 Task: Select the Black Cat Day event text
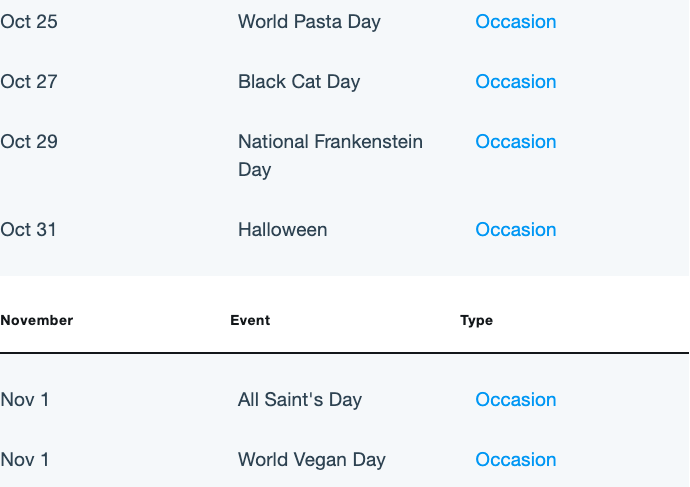299,82
